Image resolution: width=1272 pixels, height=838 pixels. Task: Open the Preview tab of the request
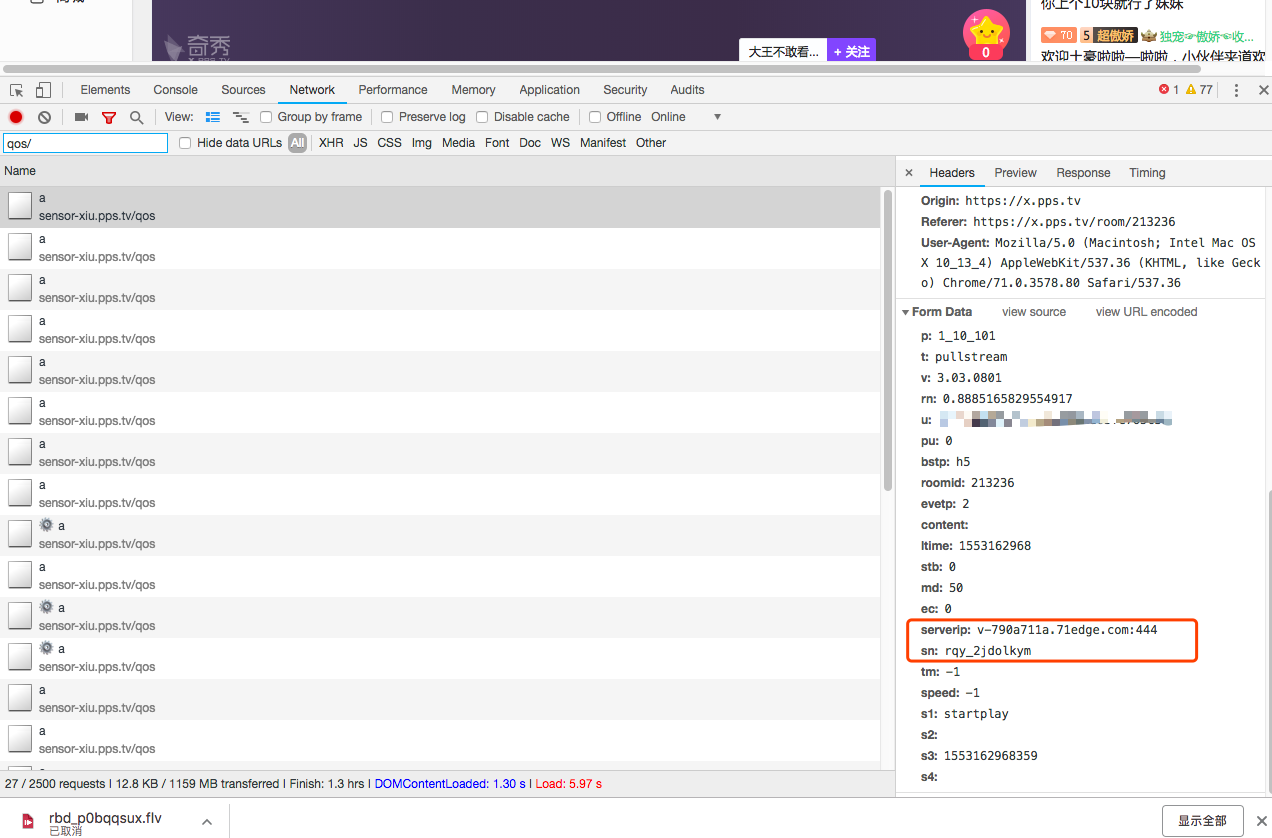(x=1014, y=172)
